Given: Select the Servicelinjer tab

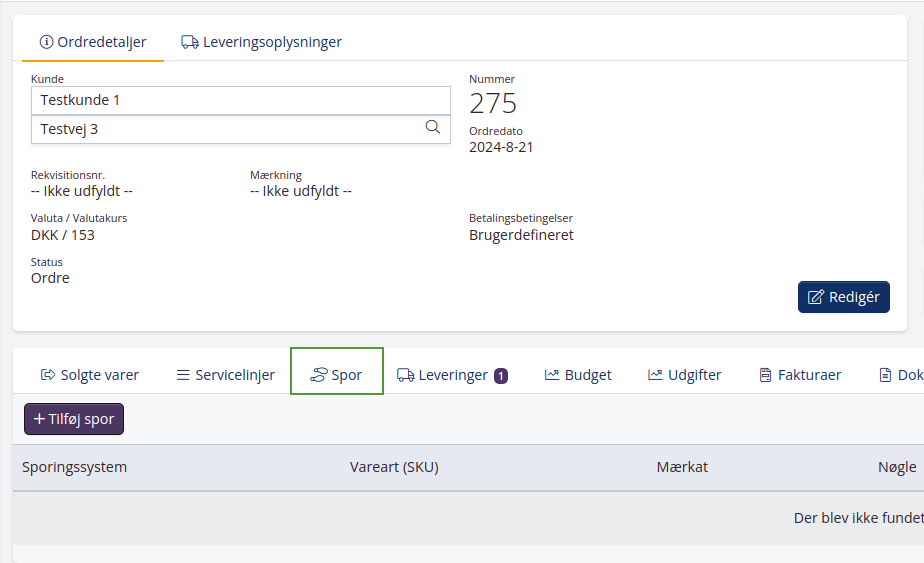Looking at the screenshot, I should click(225, 375).
